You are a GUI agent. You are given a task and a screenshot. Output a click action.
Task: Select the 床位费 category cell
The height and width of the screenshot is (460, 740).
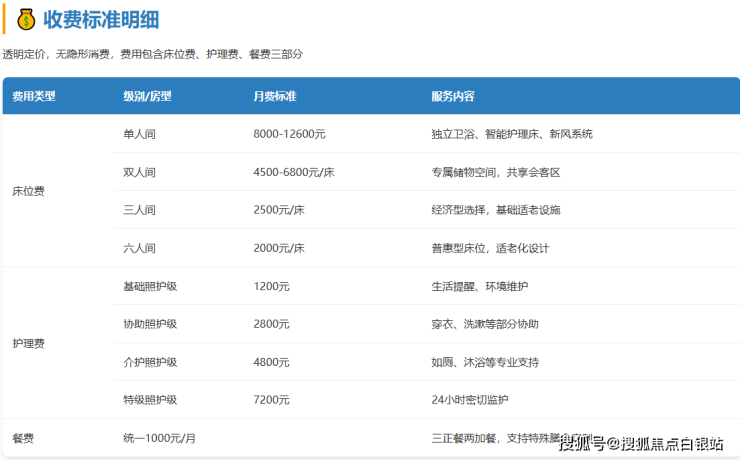click(x=28, y=191)
